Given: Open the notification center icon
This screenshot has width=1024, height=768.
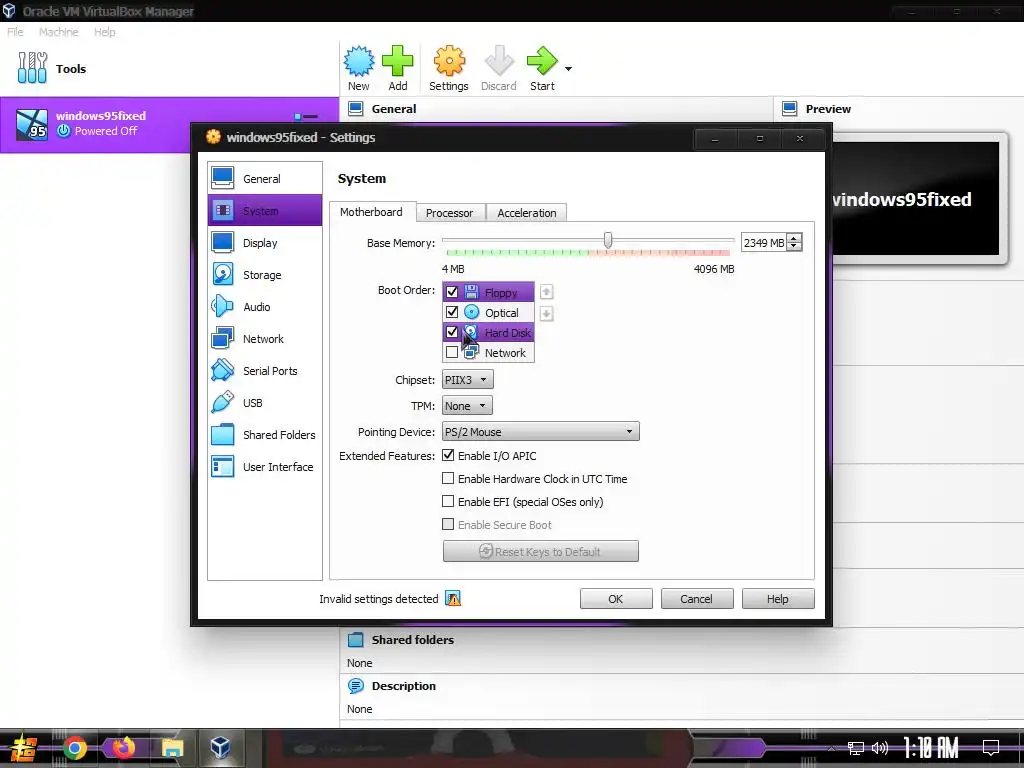Looking at the screenshot, I should point(991,748).
